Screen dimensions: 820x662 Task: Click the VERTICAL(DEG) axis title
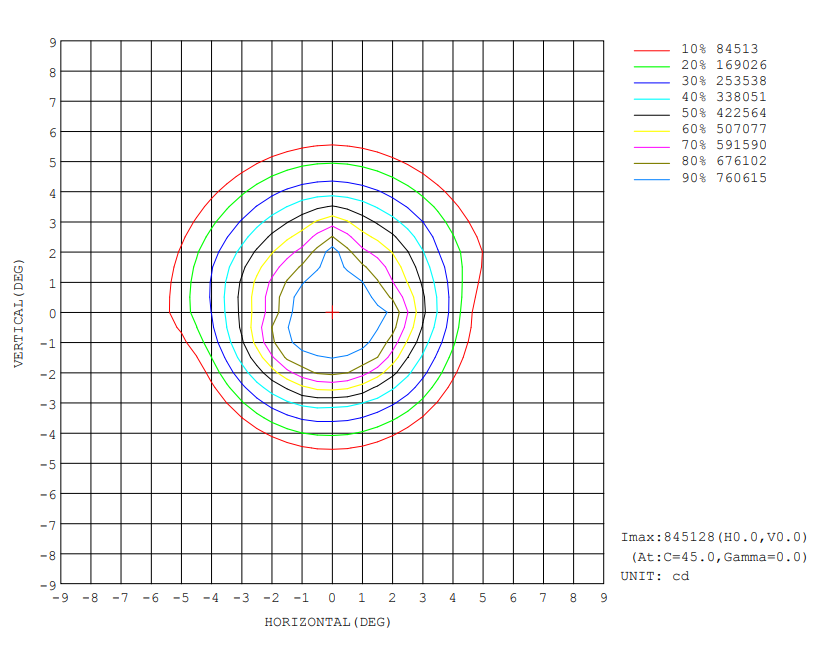pyautogui.click(x=18, y=312)
